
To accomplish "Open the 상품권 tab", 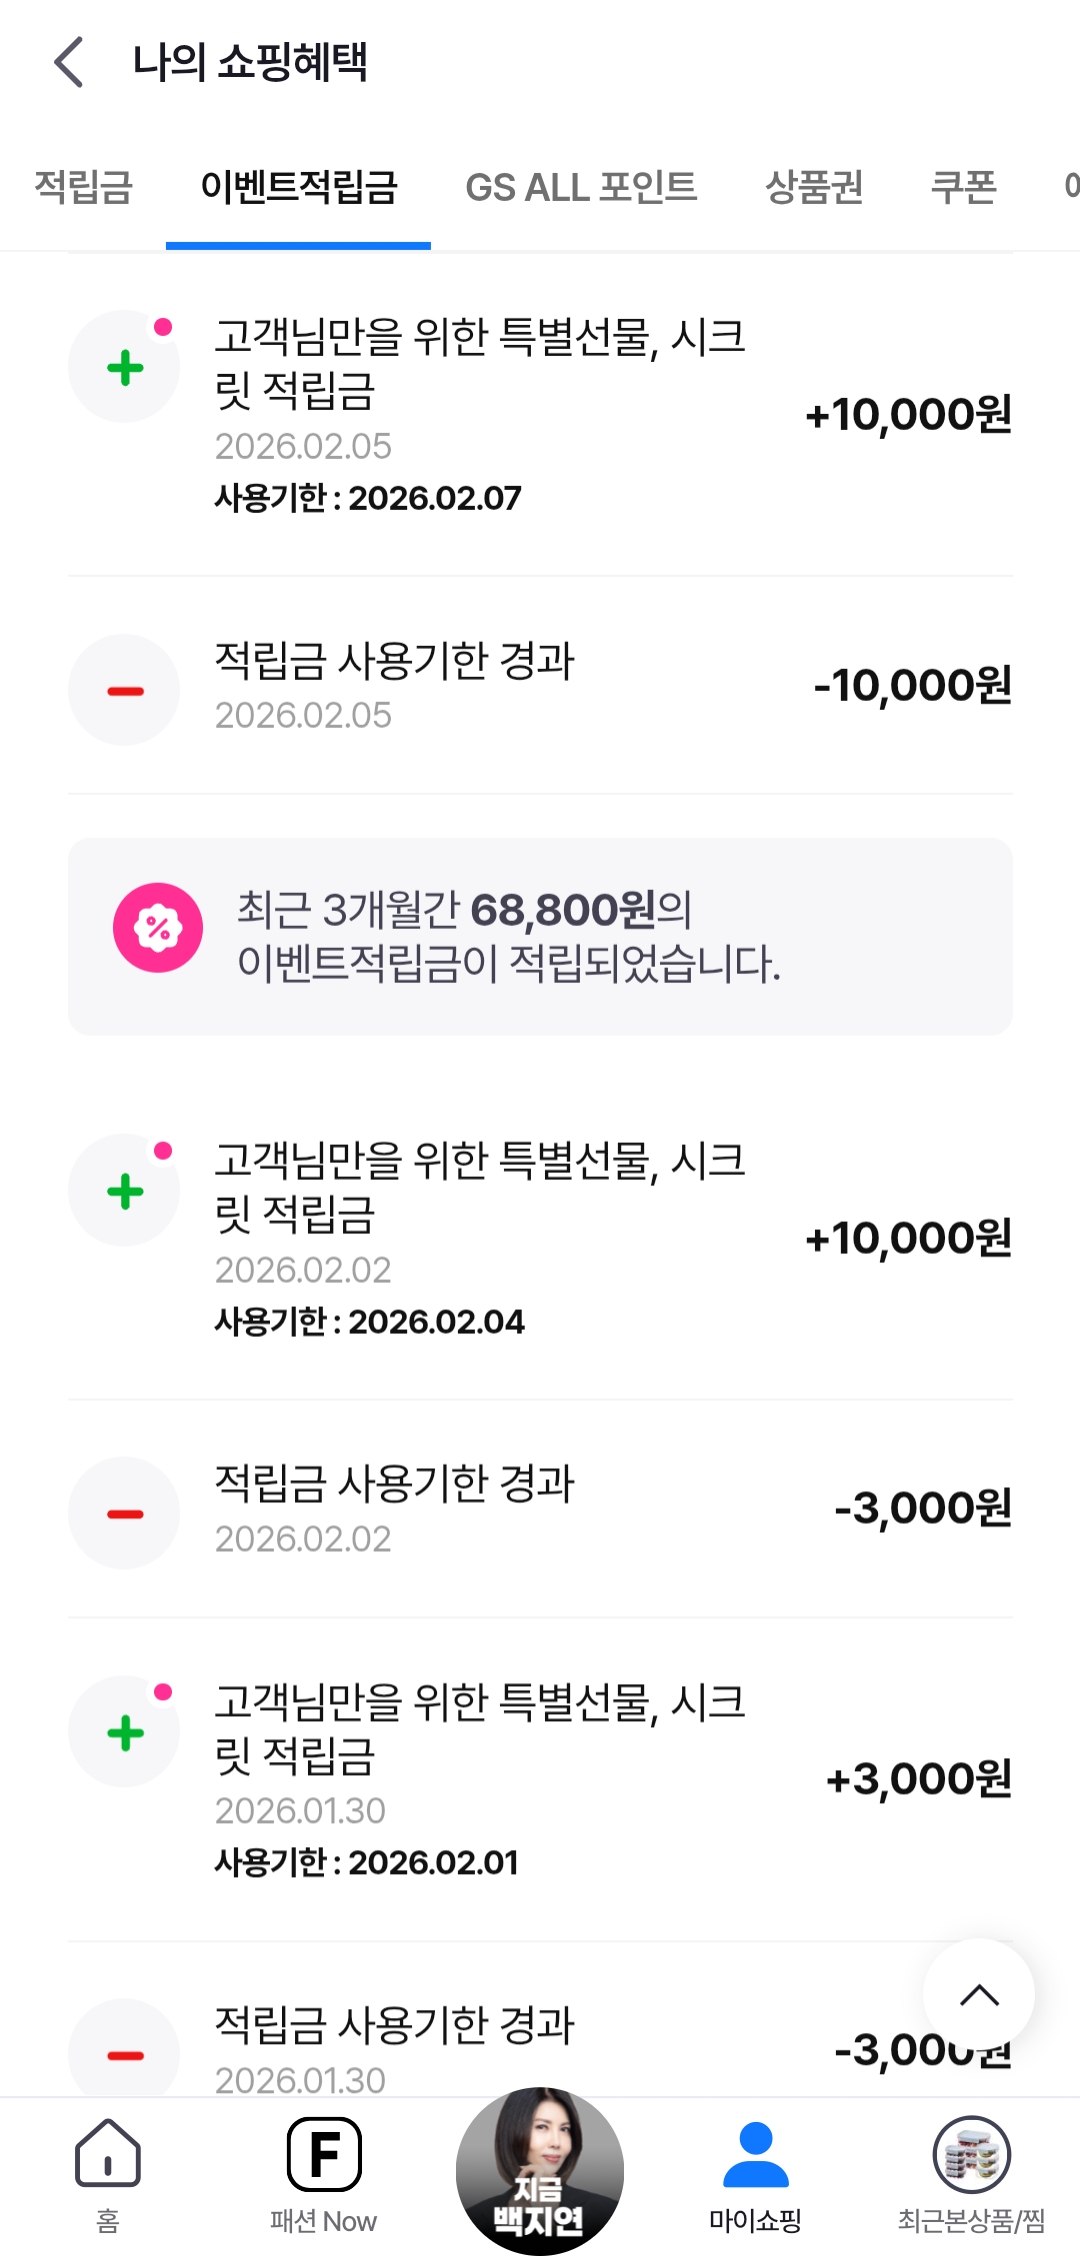I will point(814,187).
